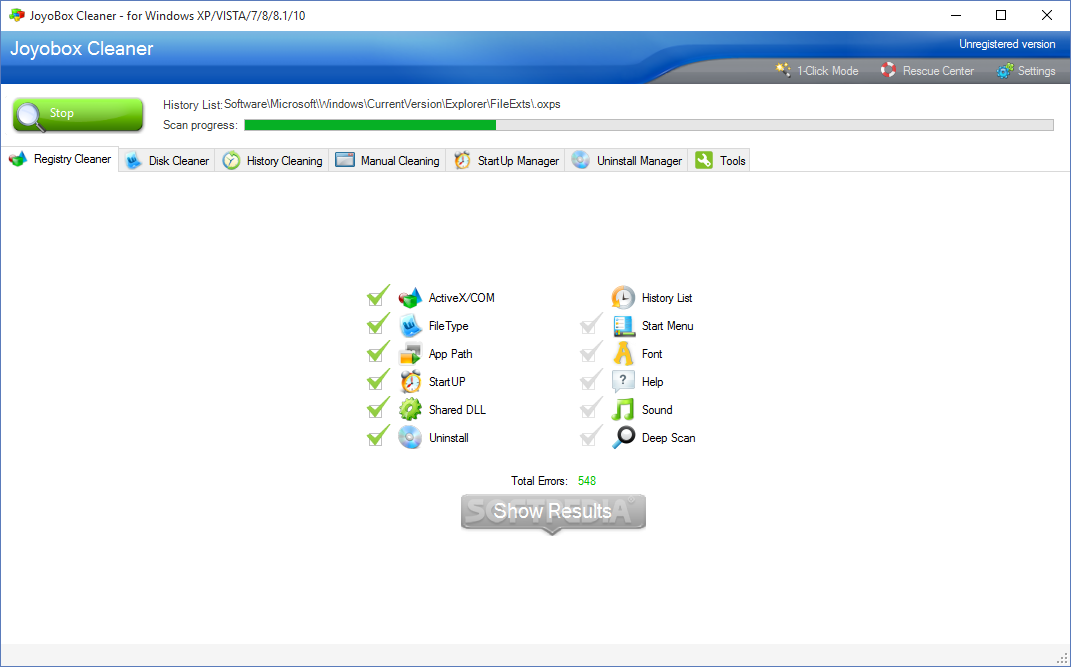This screenshot has height=667, width=1071.
Task: Switch to the Tools tab
Action: click(x=719, y=160)
